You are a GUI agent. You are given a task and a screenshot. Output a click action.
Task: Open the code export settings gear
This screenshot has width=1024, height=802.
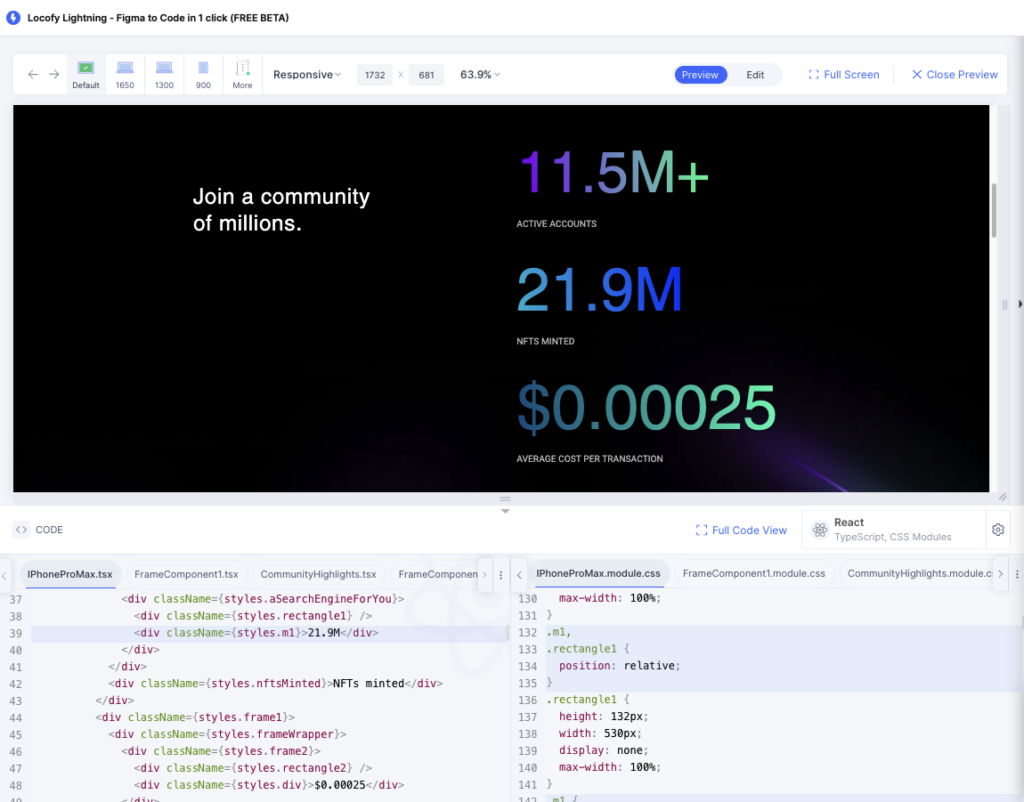[997, 529]
